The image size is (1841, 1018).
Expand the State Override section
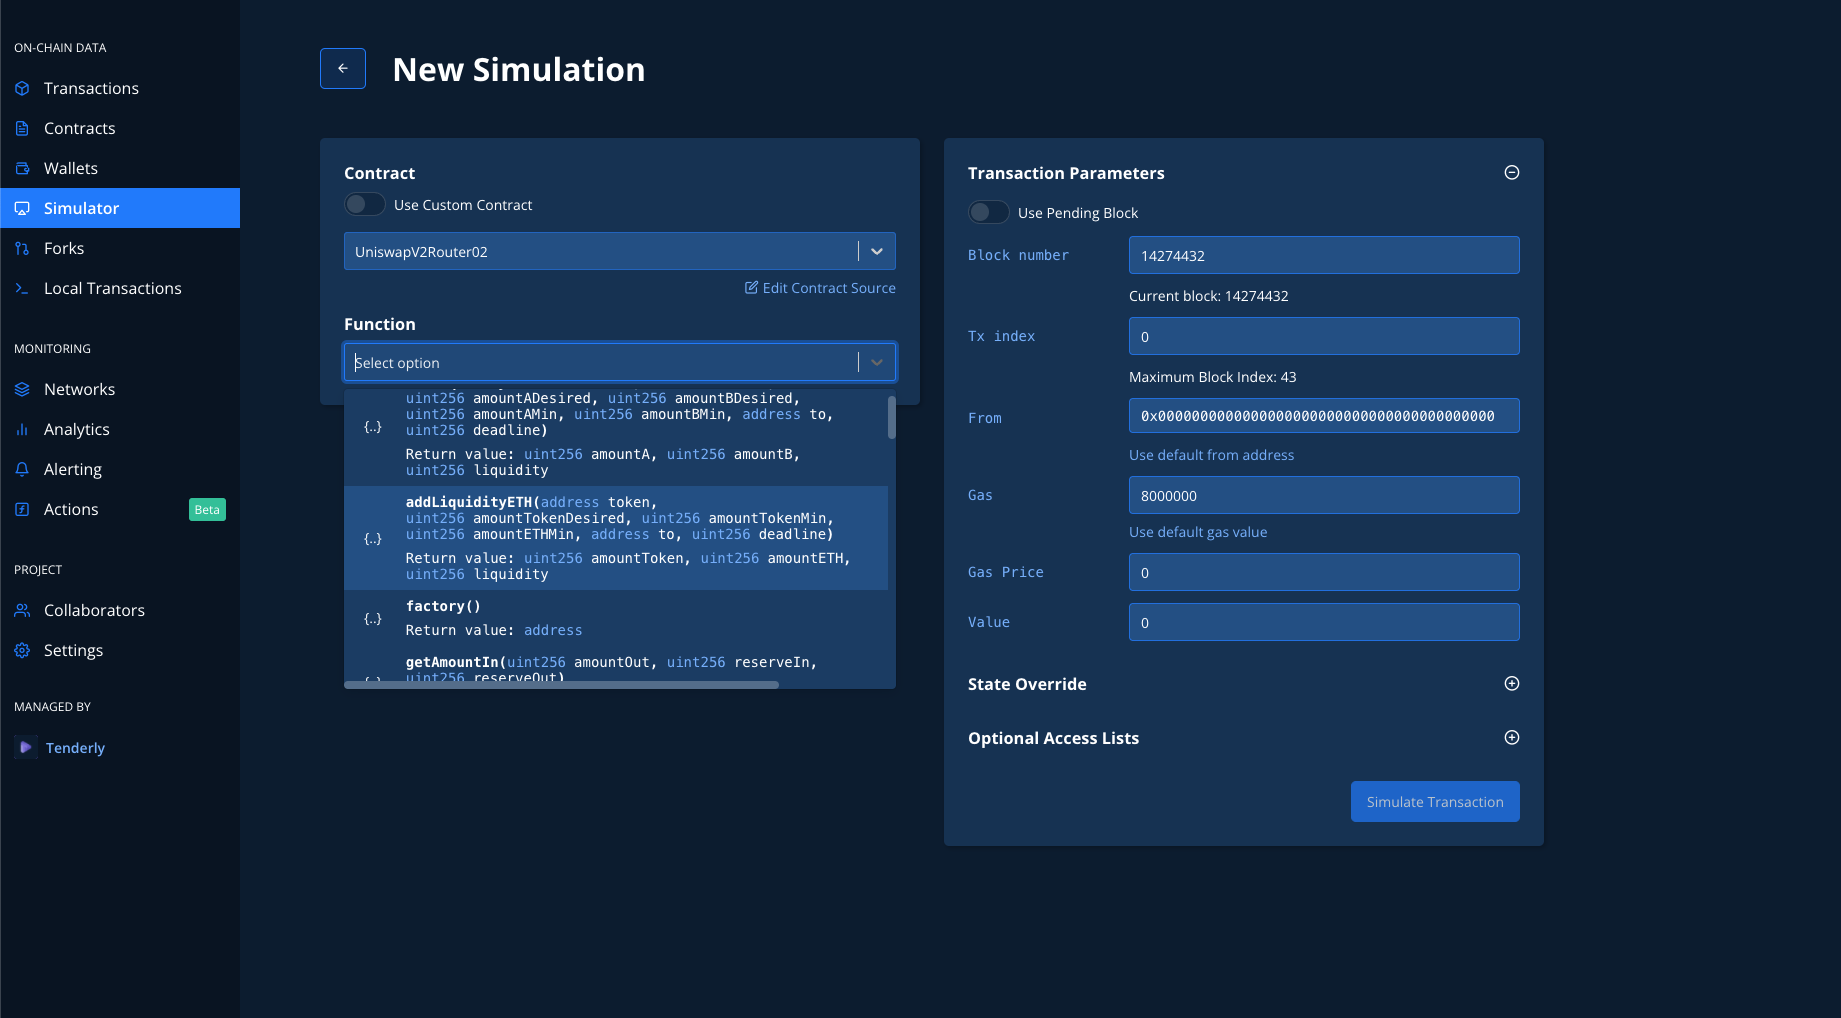(1512, 683)
